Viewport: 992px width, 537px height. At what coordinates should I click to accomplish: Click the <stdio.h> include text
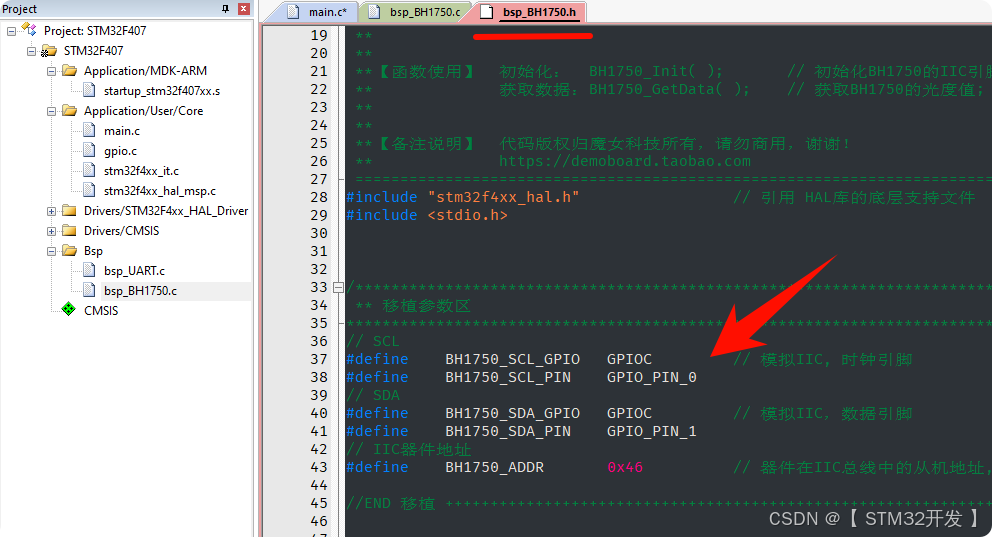coord(467,215)
